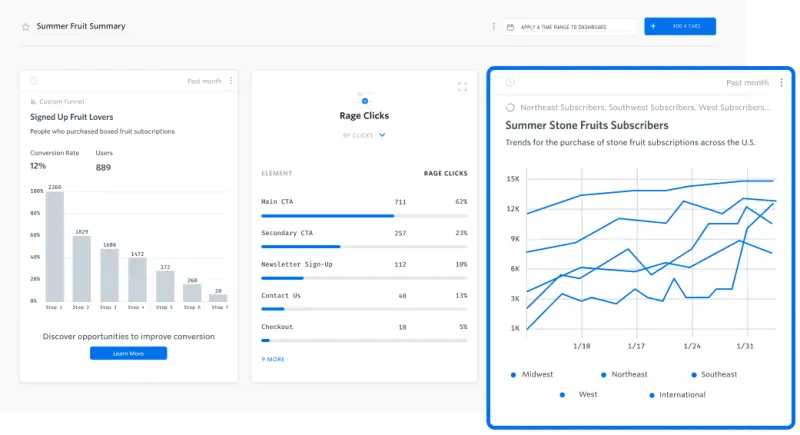
Task: Click the Main CTA progress bar
Action: point(364,216)
